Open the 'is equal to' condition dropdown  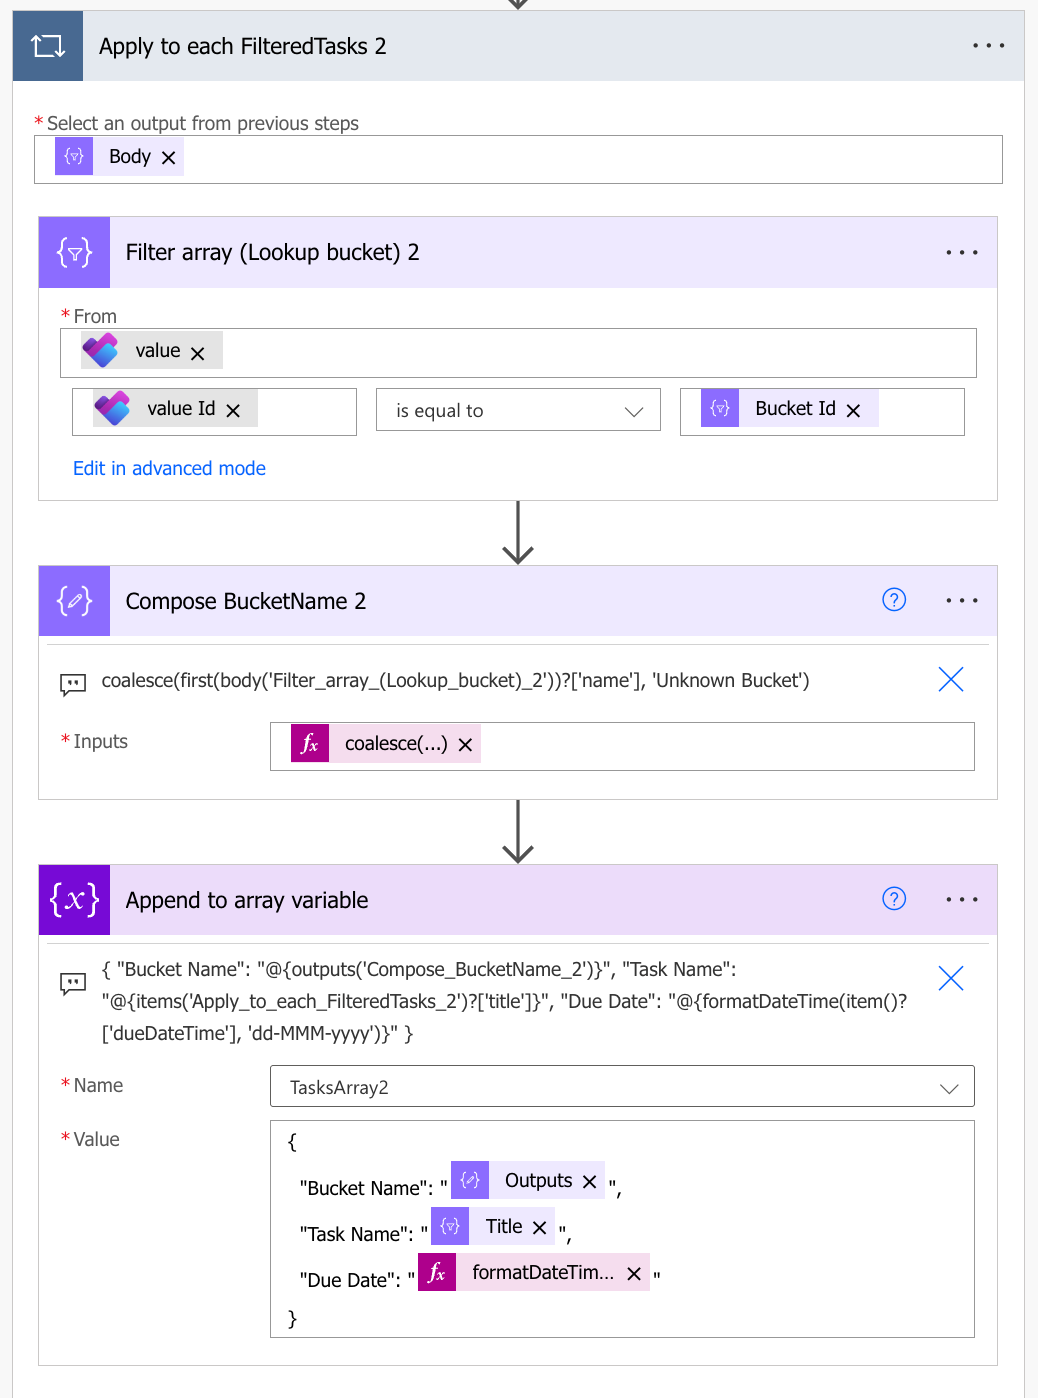518,410
